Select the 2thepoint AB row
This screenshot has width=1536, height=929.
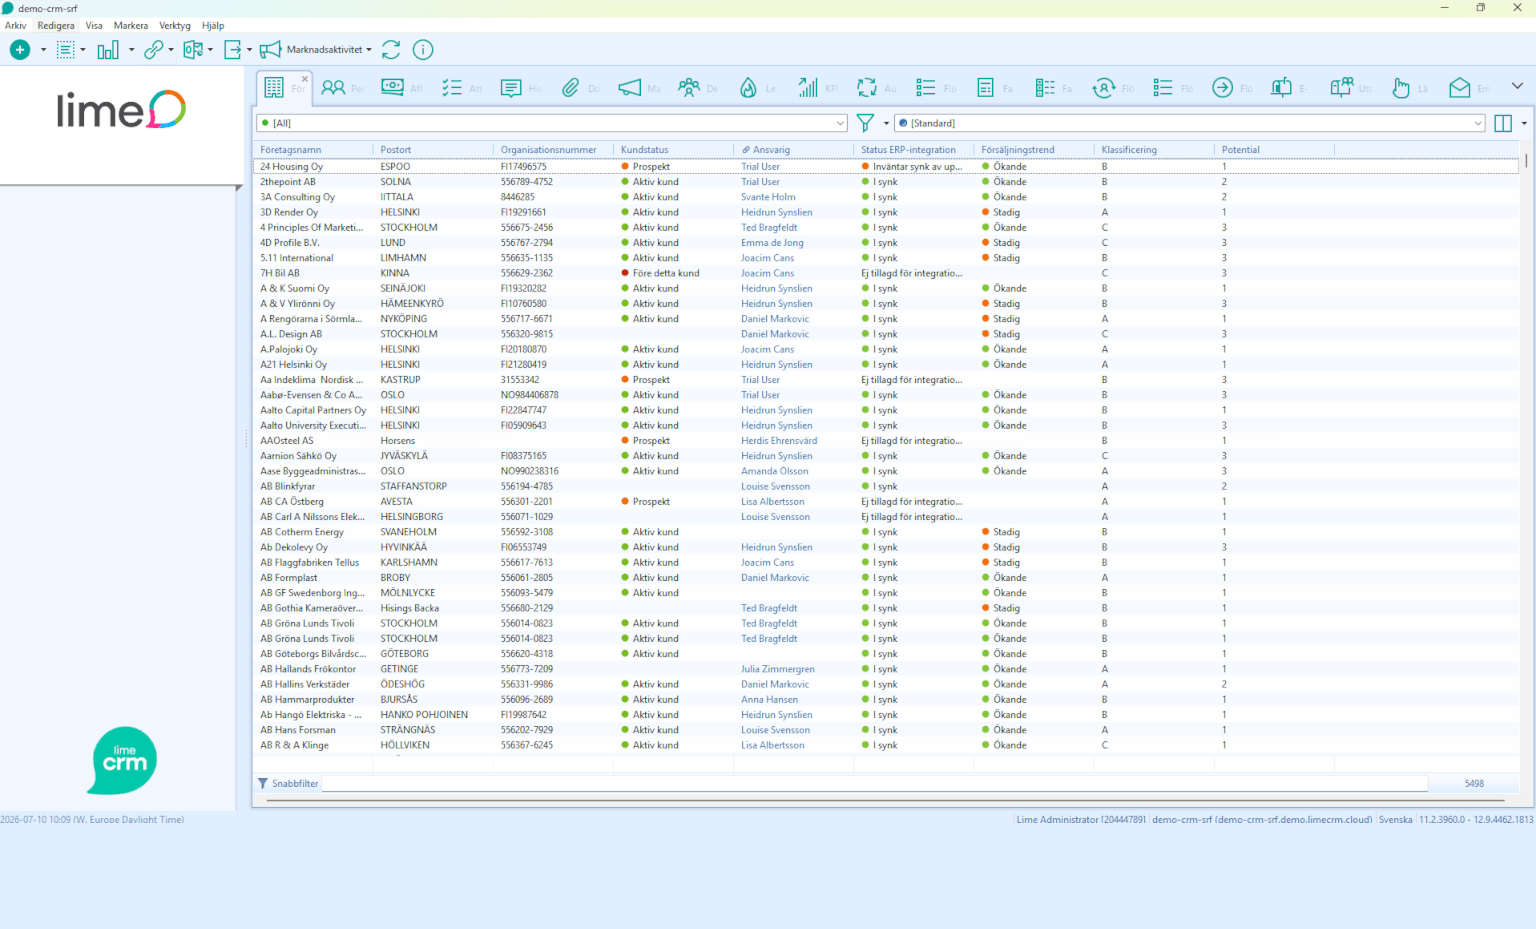click(x=886, y=182)
